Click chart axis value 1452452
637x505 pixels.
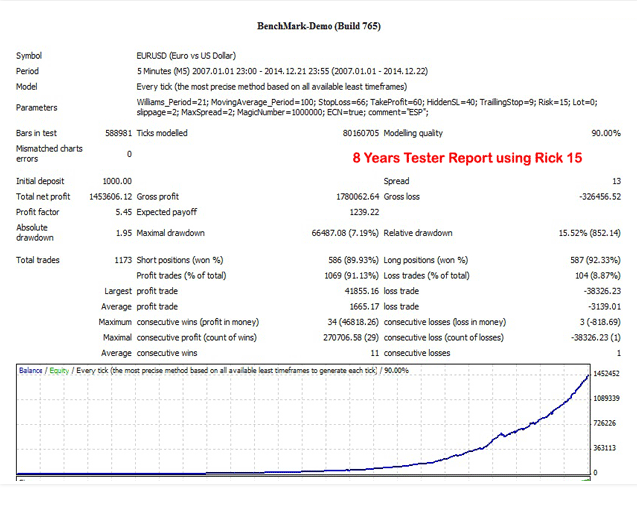point(607,374)
